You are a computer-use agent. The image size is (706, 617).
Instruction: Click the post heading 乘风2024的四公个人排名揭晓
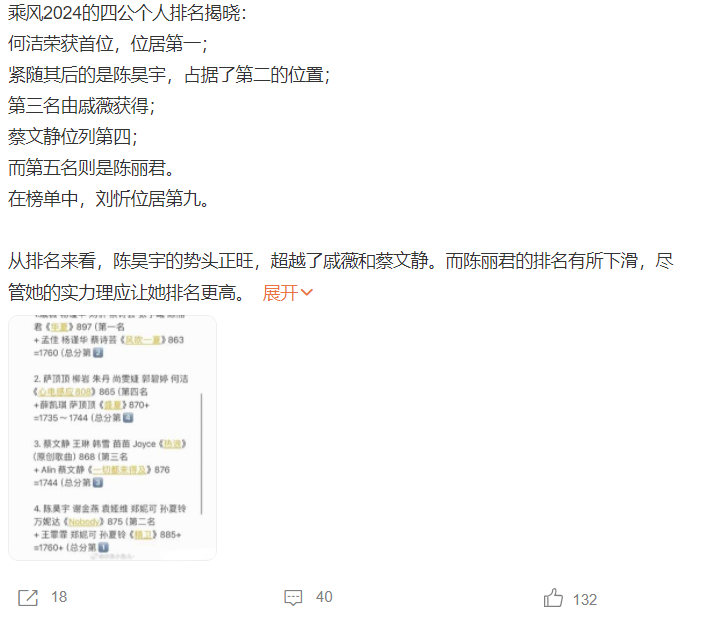coord(127,14)
